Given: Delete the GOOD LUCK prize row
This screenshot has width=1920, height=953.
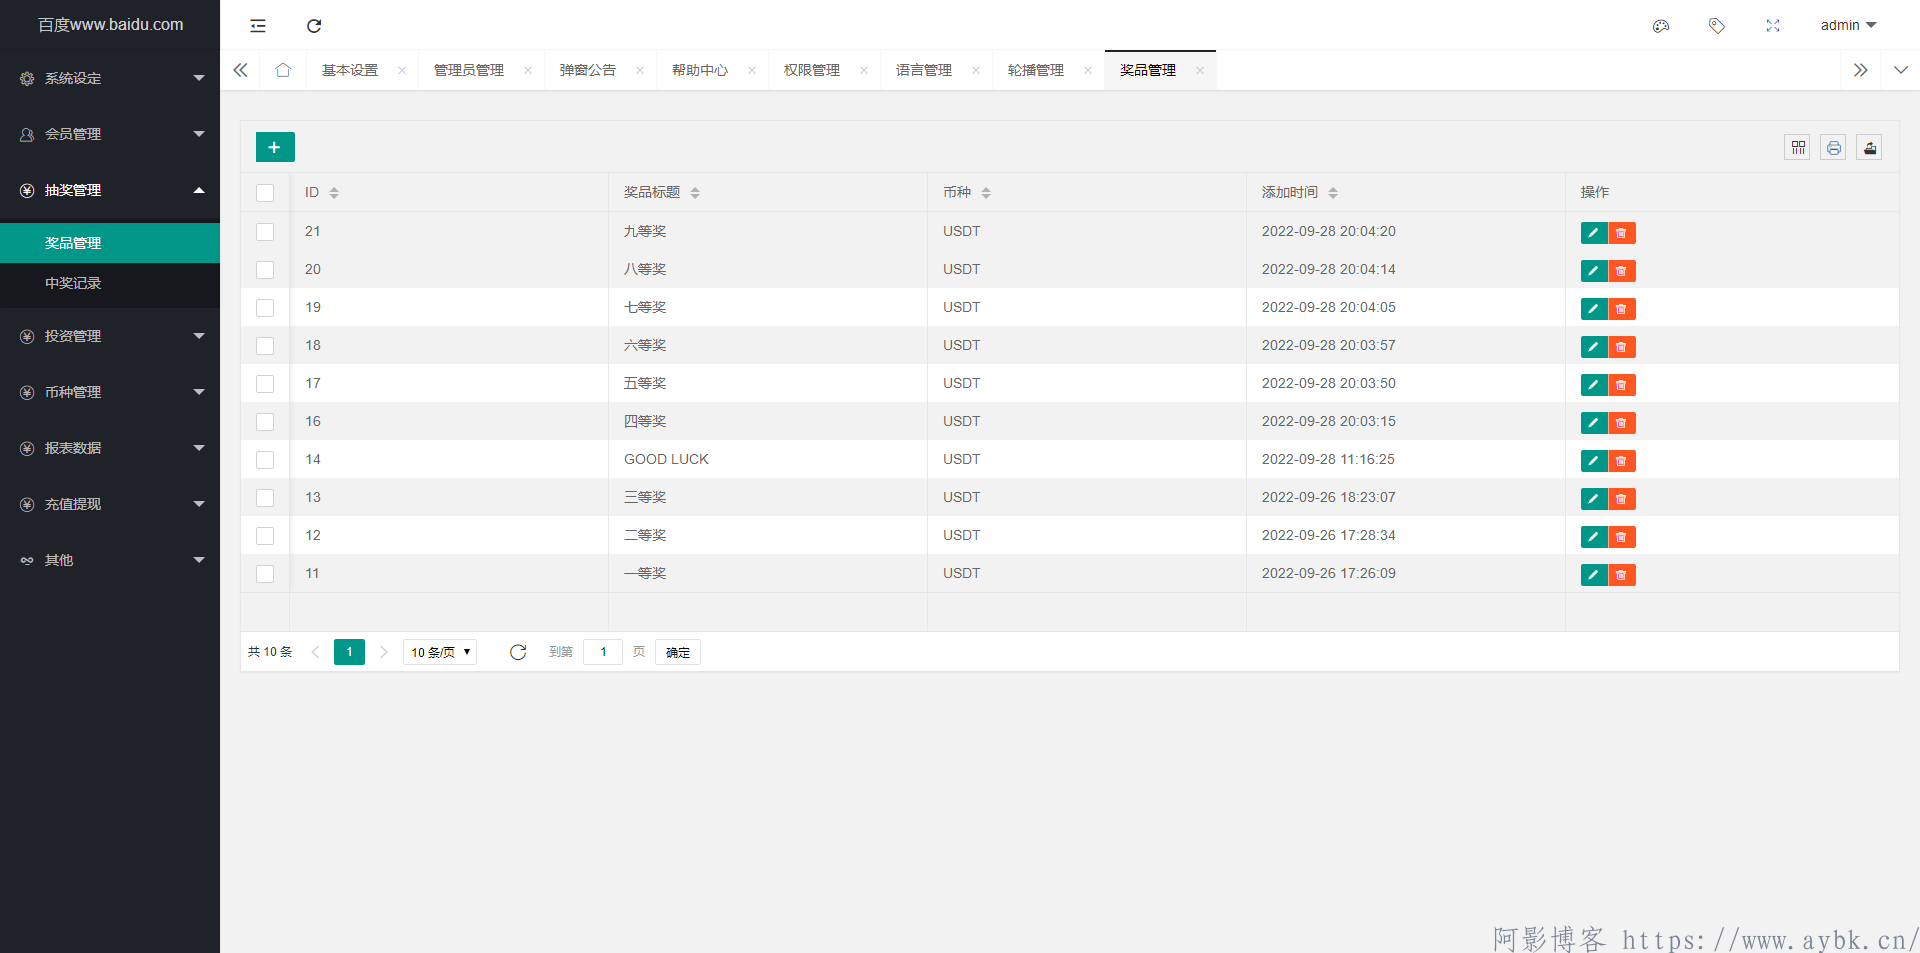Looking at the screenshot, I should click(x=1622, y=461).
